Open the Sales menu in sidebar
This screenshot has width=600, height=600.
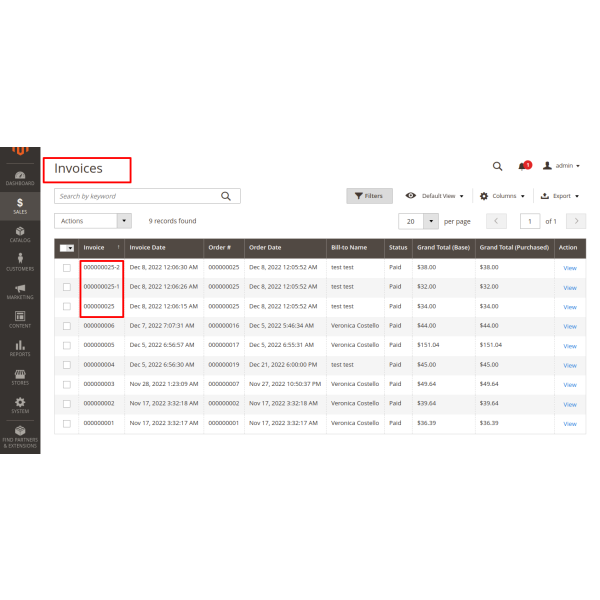click(x=20, y=206)
